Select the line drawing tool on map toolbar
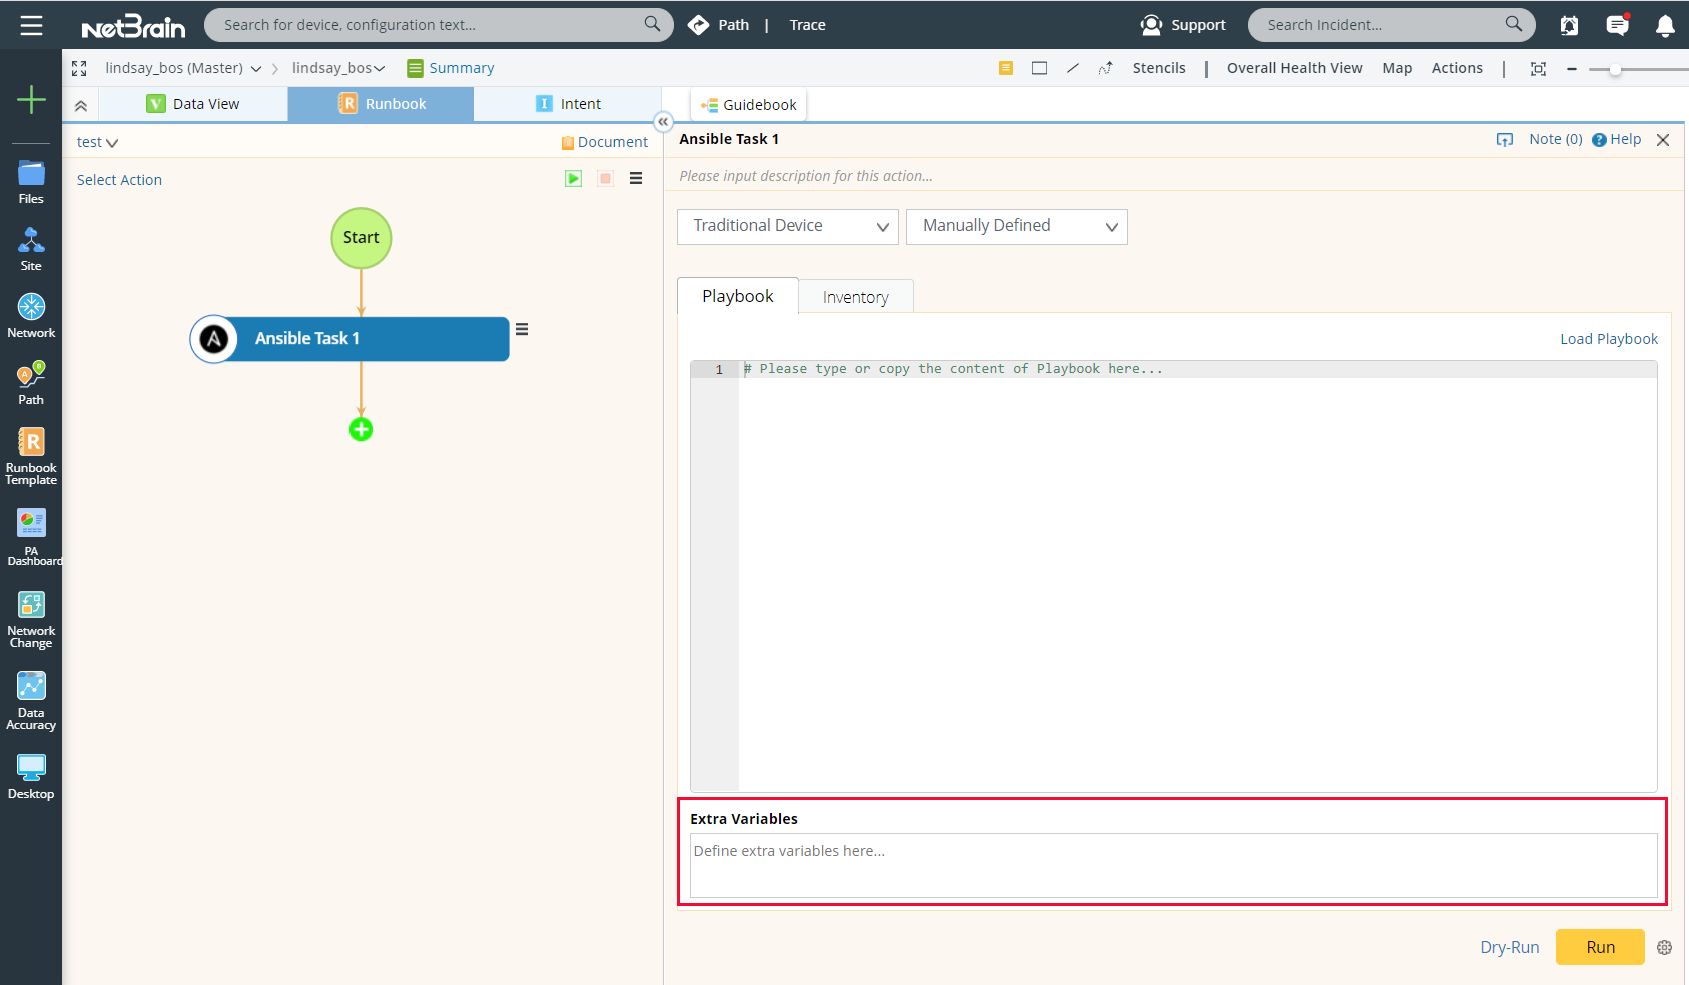The image size is (1689, 985). 1072,68
